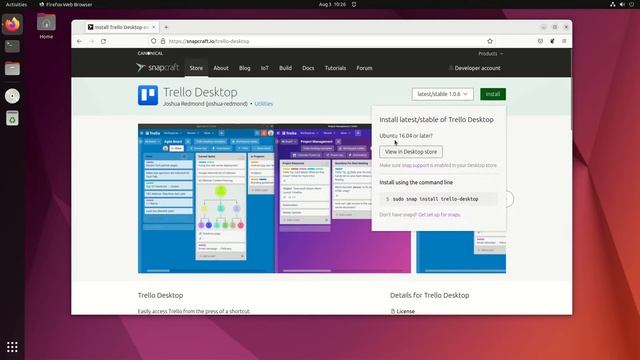Click the 'License' label

[x=405, y=311]
